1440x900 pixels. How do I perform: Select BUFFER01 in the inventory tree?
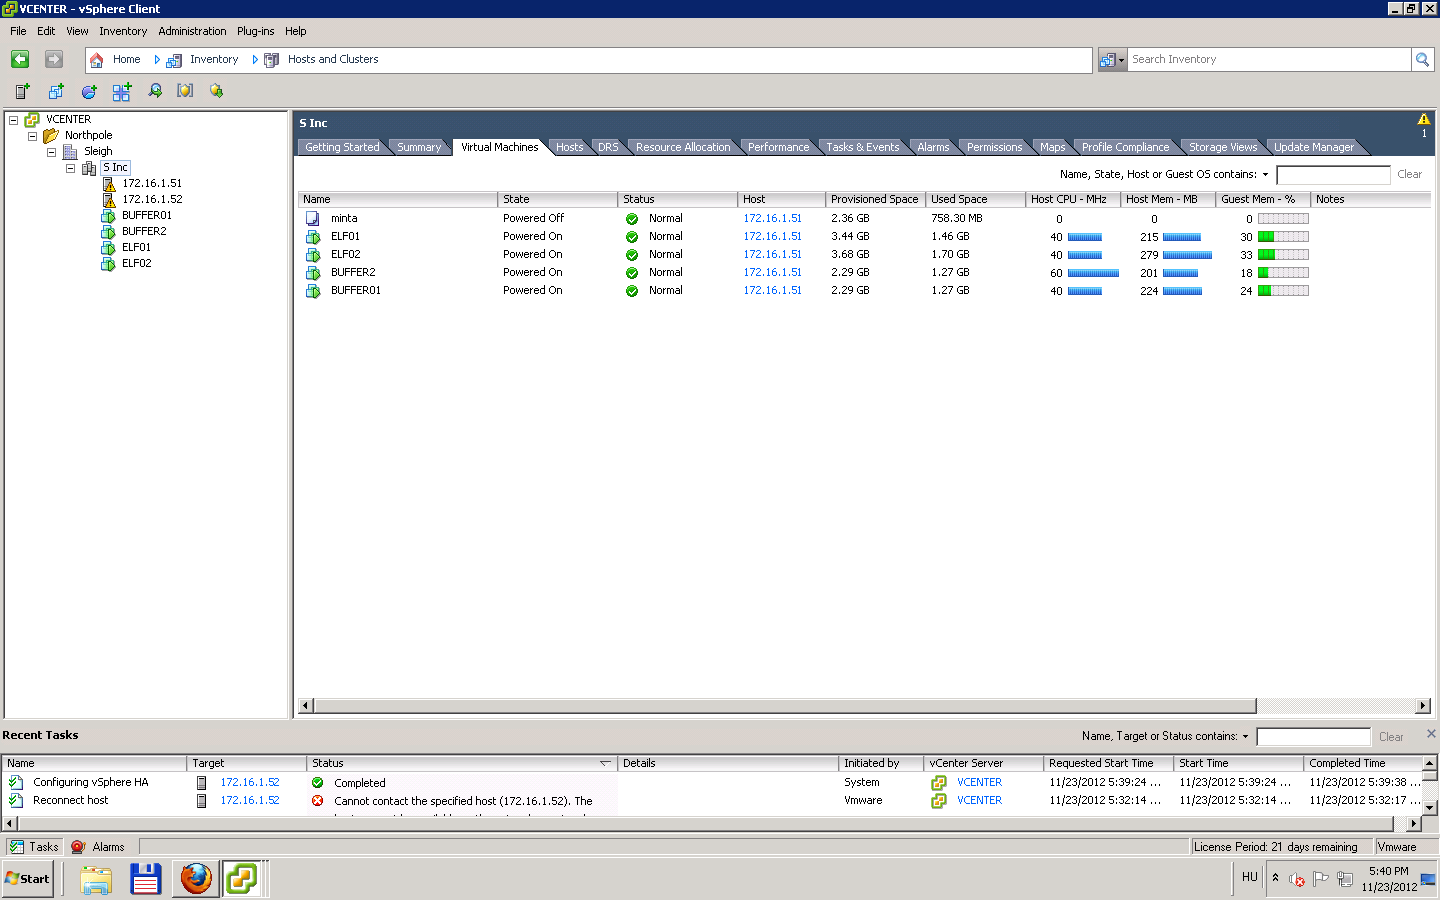[x=147, y=216]
